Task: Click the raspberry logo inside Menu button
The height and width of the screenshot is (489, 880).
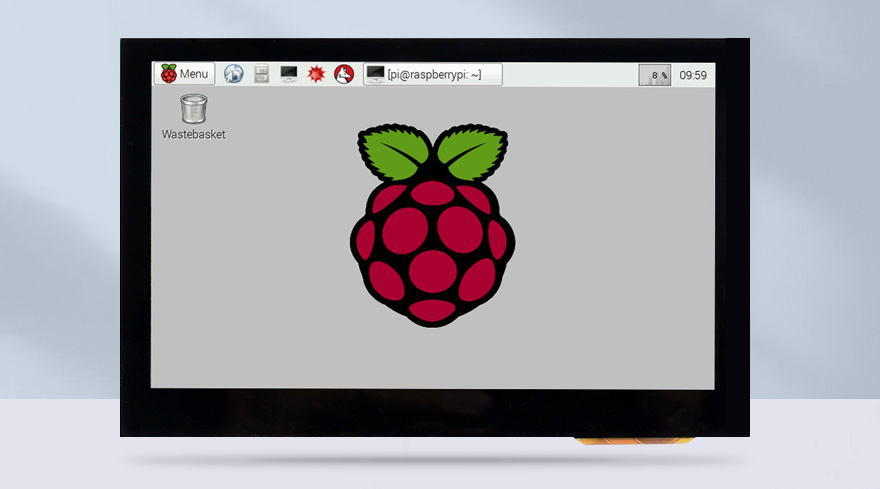Action: pyautogui.click(x=168, y=74)
